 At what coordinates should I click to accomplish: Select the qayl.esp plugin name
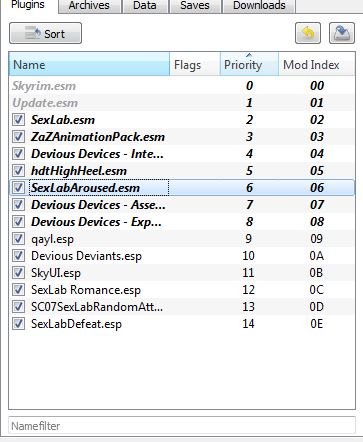coord(52,239)
